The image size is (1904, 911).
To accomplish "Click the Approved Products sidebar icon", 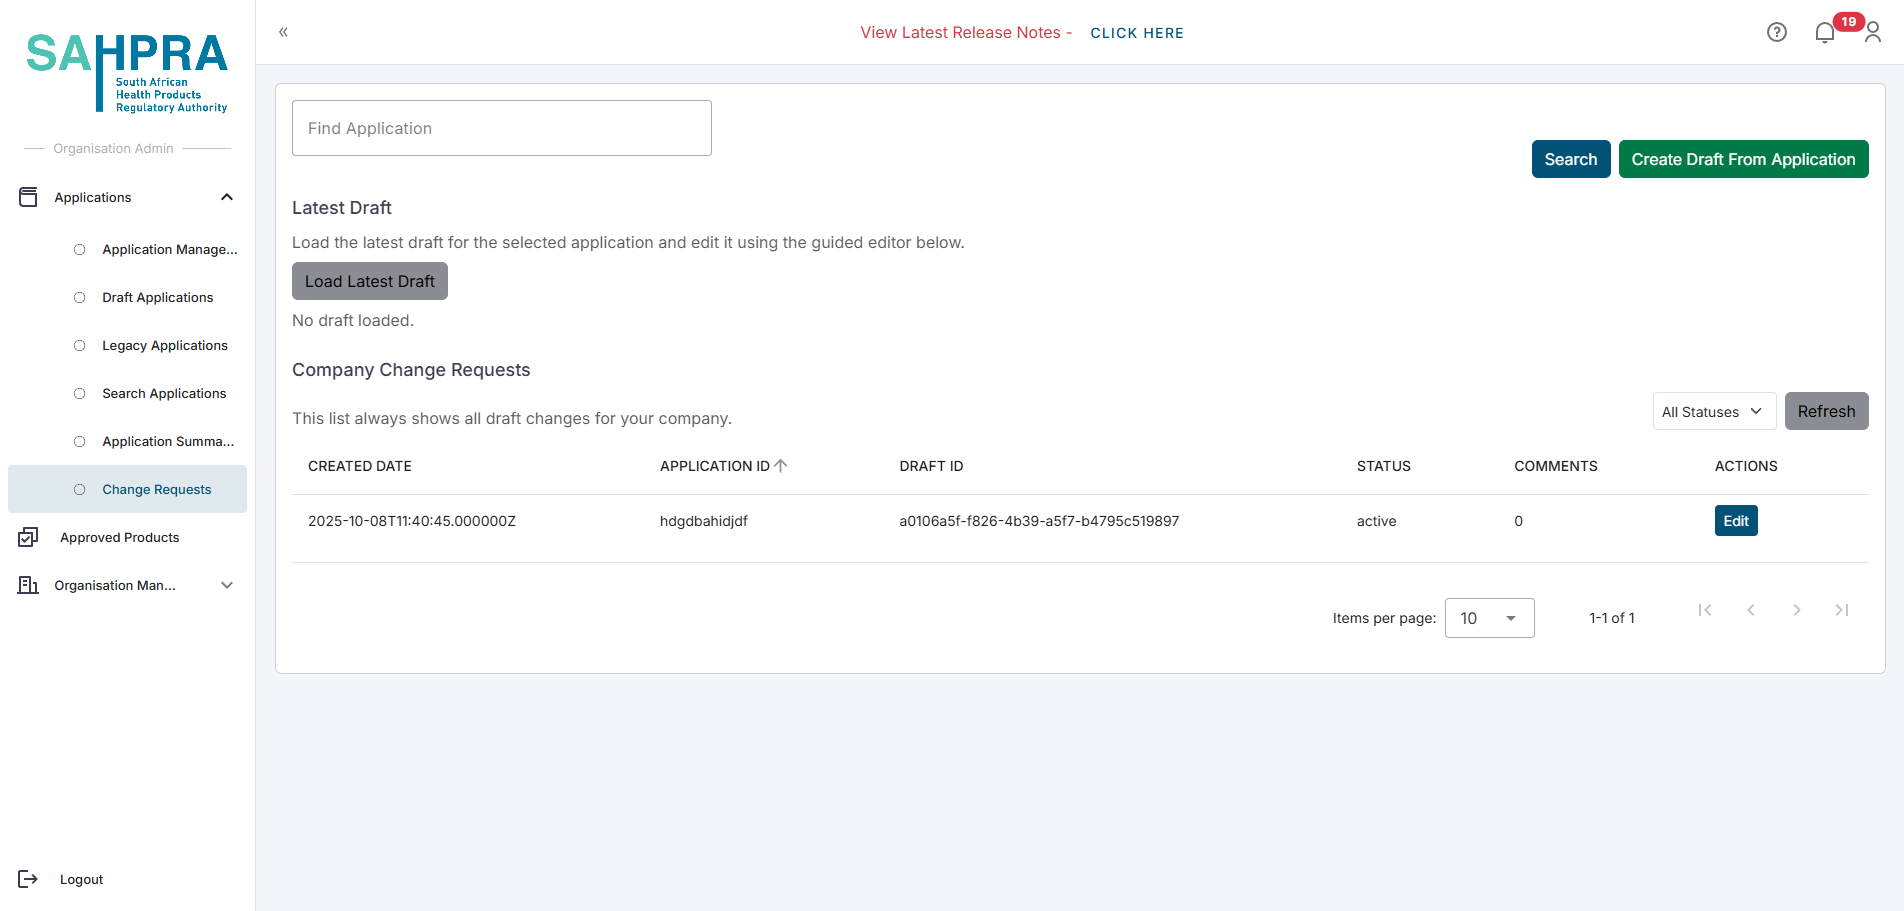I will pyautogui.click(x=28, y=537).
